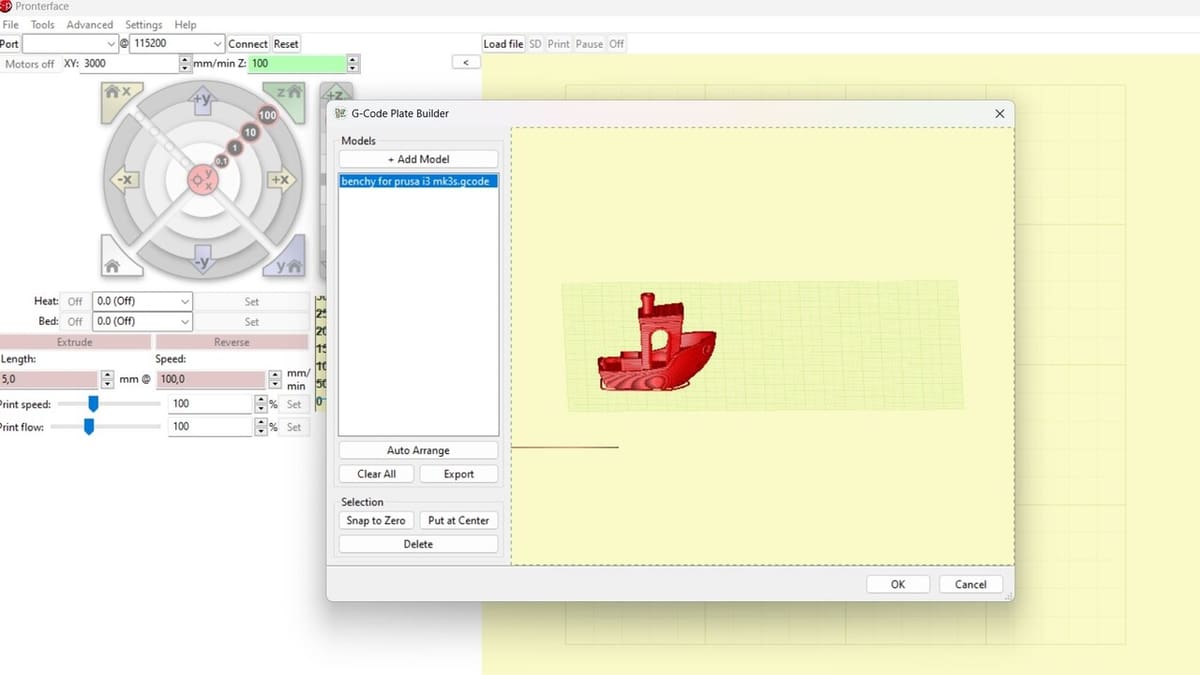Click the Connect button
The image size is (1200, 675).
point(248,44)
